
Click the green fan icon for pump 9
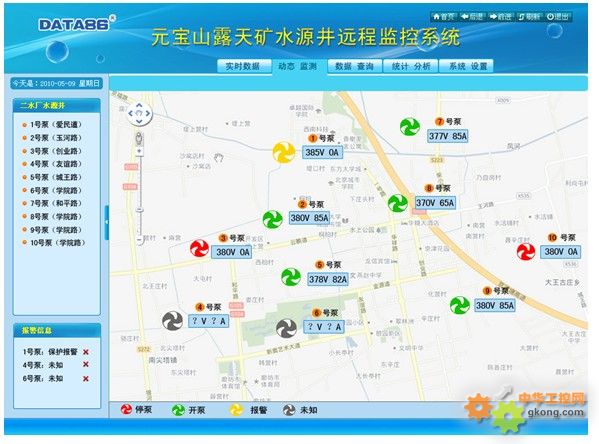[x=460, y=305]
